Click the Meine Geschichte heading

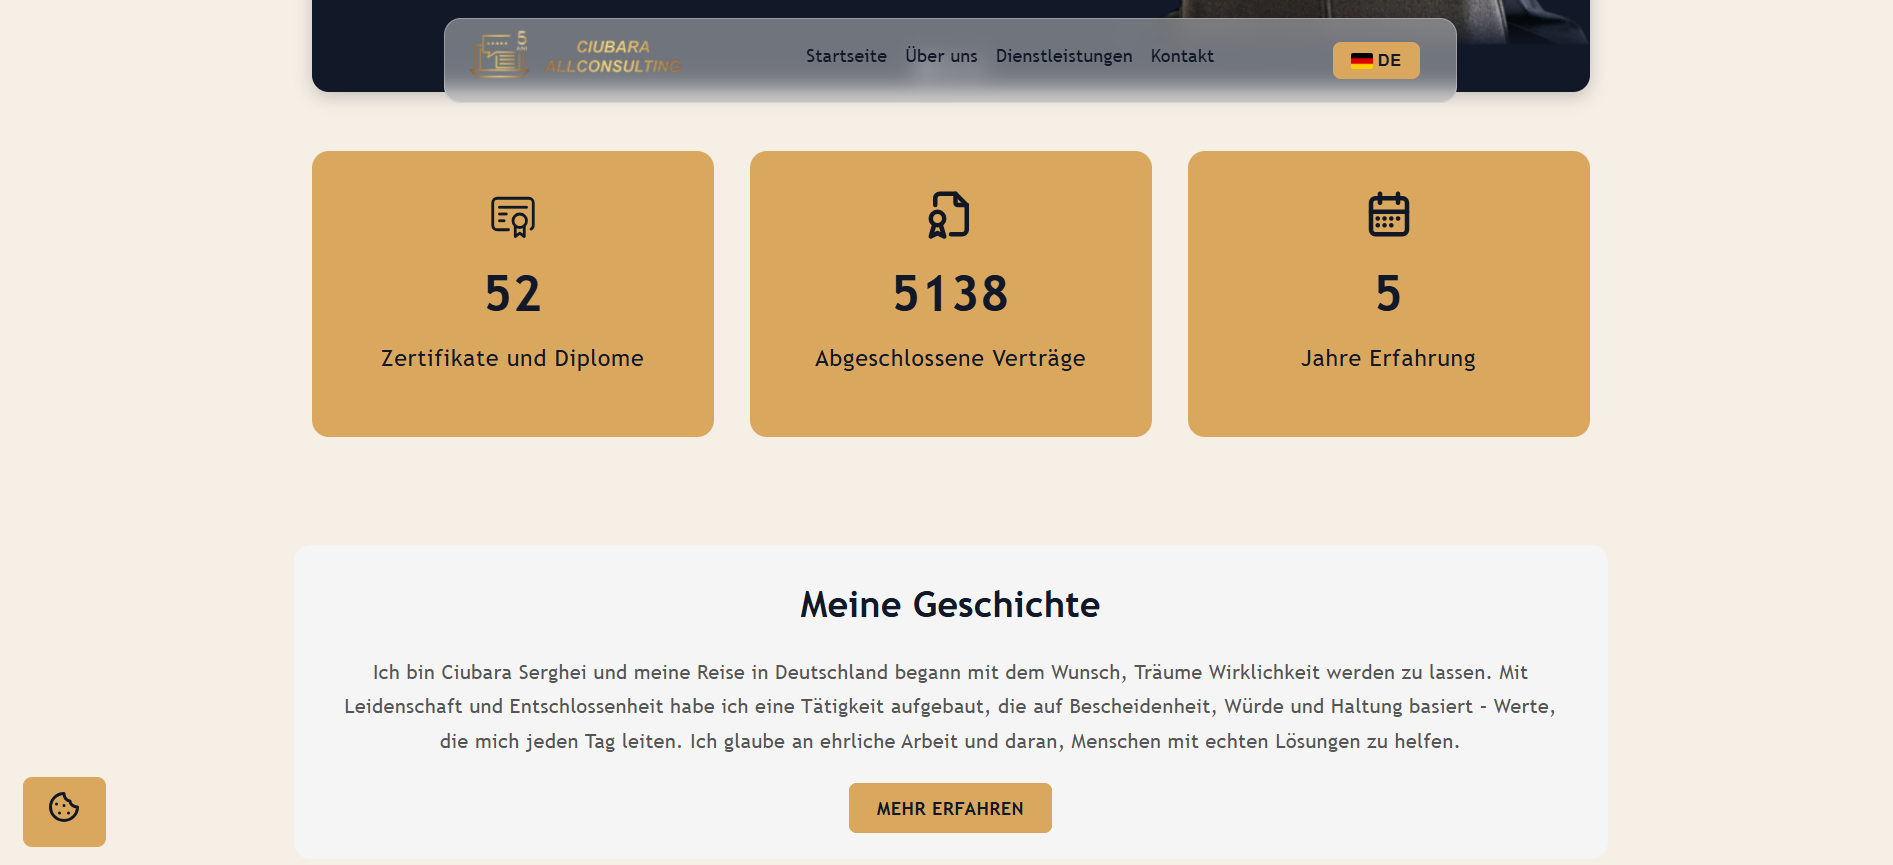(950, 605)
